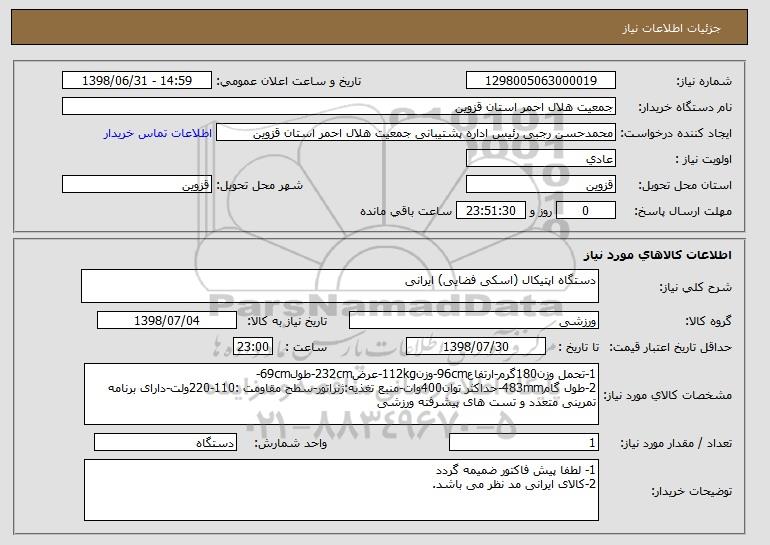Click the remaining time field 23:51:30

point(491,211)
